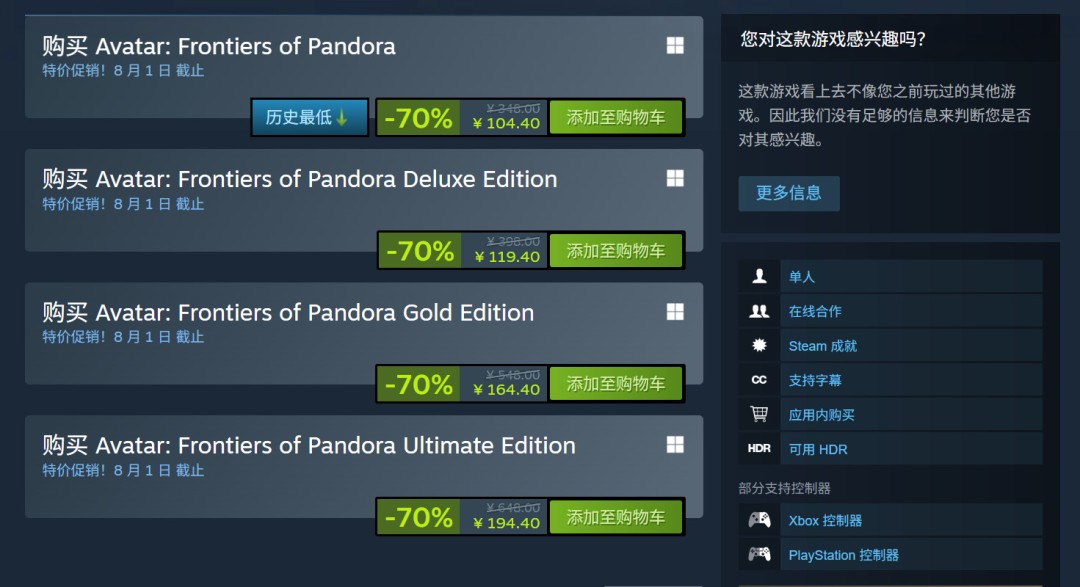The image size is (1080, 587).
Task: Add Ultimate Edition to cart
Action: [616, 517]
